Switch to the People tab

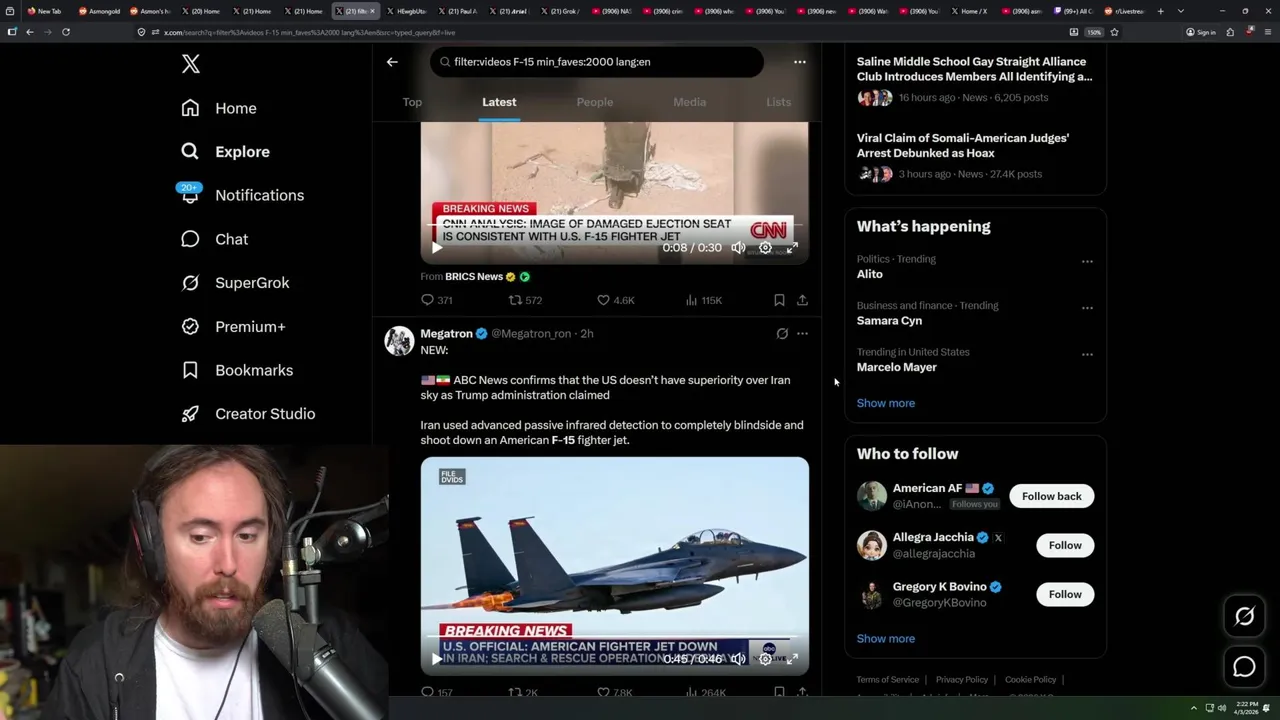coord(594,102)
